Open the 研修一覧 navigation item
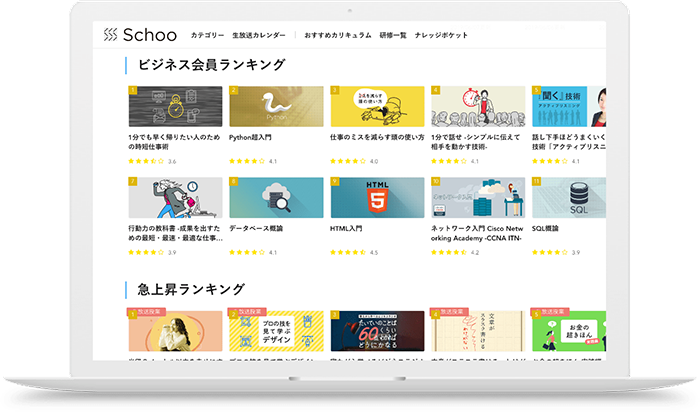Image resolution: width=700 pixels, height=412 pixels. 393,35
